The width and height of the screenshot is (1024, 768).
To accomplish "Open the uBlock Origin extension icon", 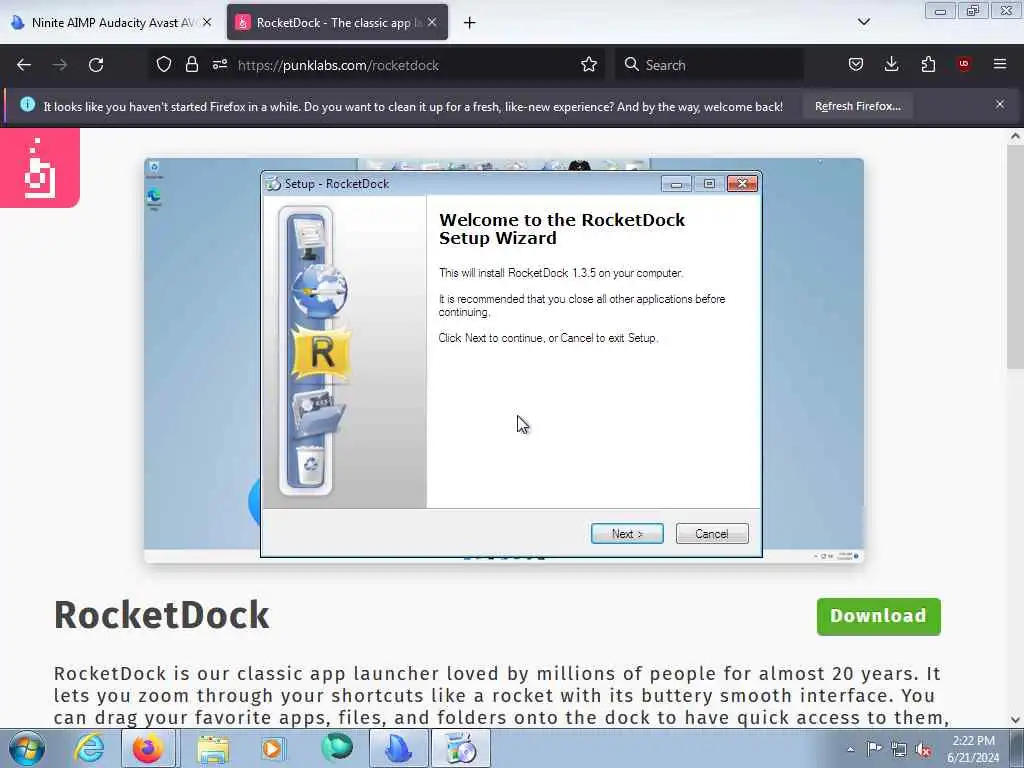I will (x=964, y=64).
